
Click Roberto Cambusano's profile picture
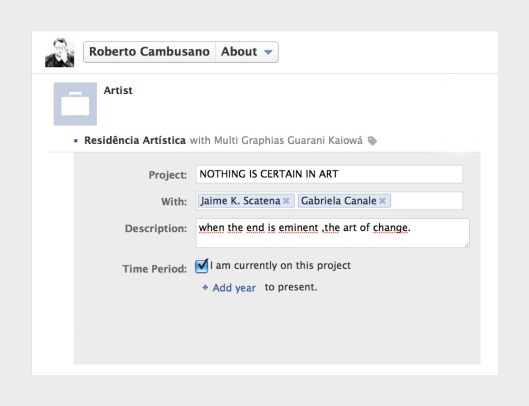[60, 52]
